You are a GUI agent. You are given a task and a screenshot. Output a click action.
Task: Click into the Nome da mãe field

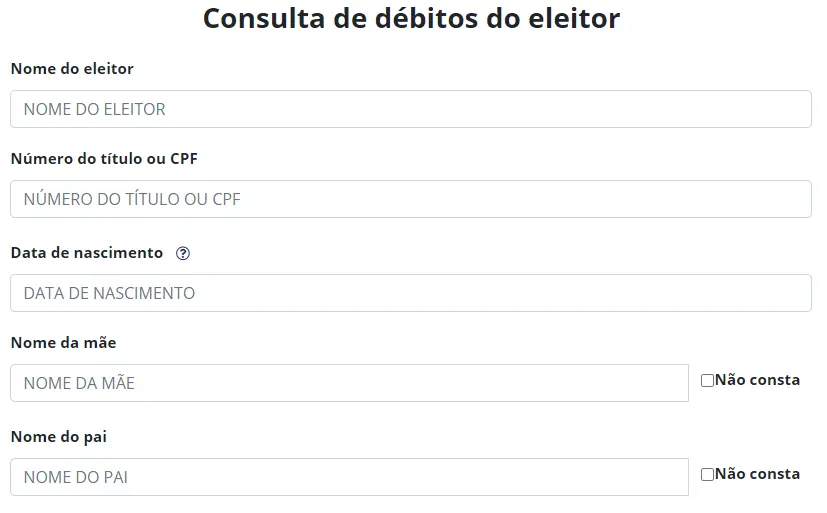[x=349, y=383]
